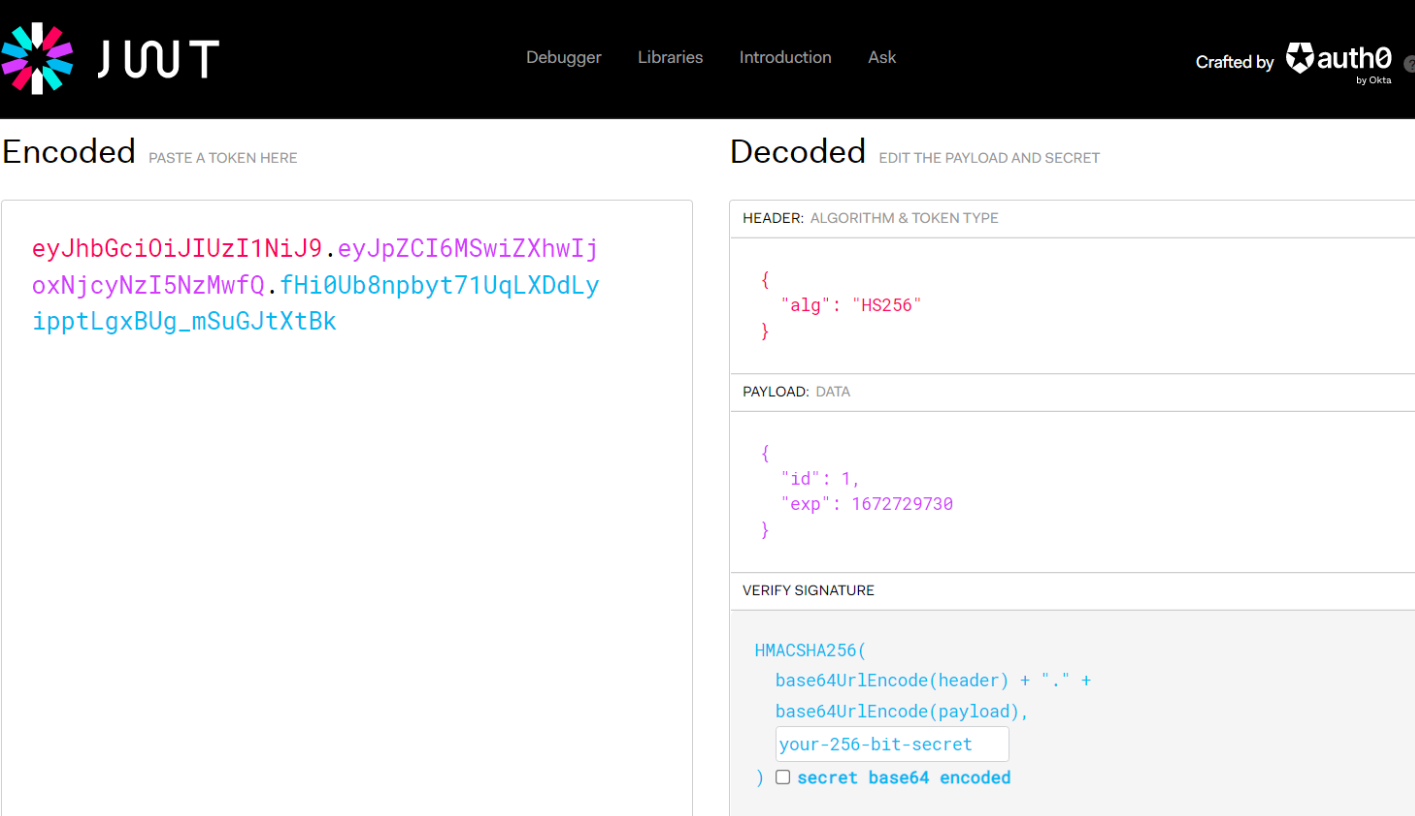Enable the secret base64 encoded checkbox
This screenshot has width=1415, height=816.
(x=783, y=777)
